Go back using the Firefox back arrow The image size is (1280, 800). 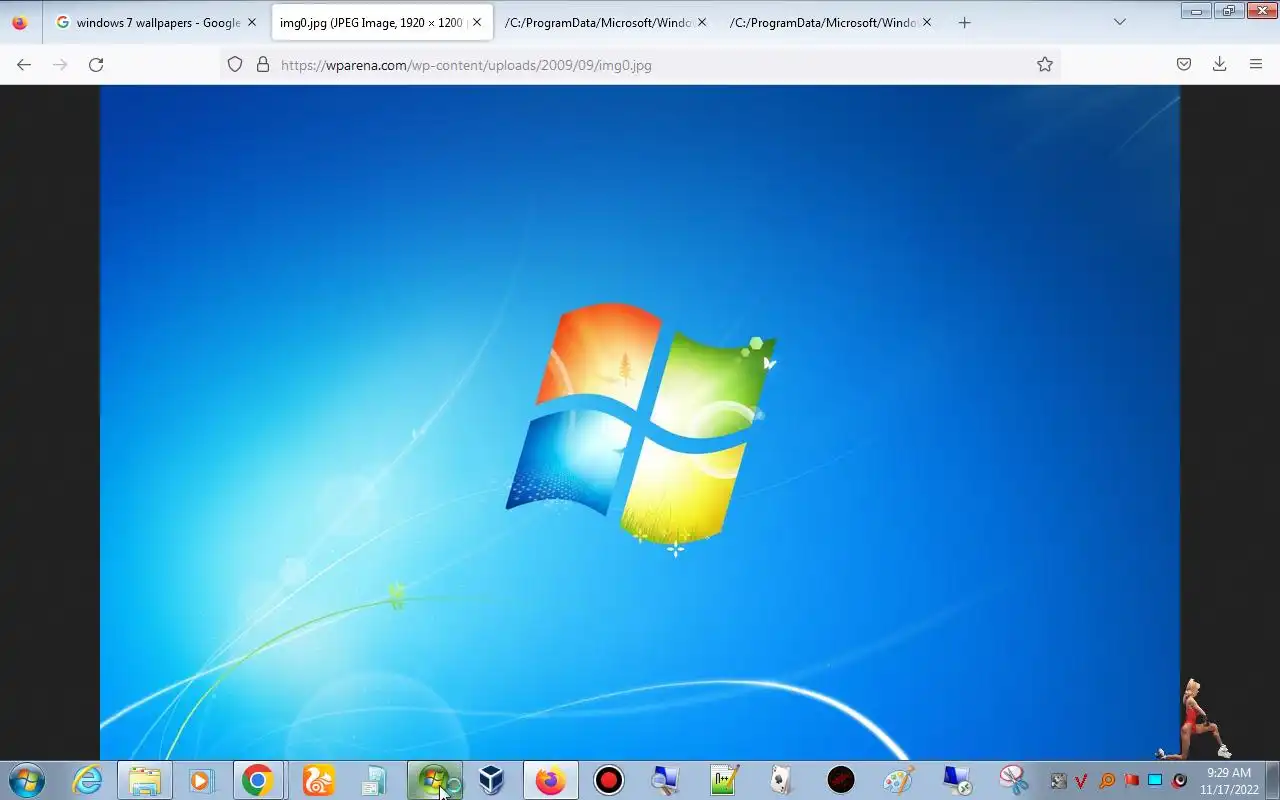pos(24,64)
